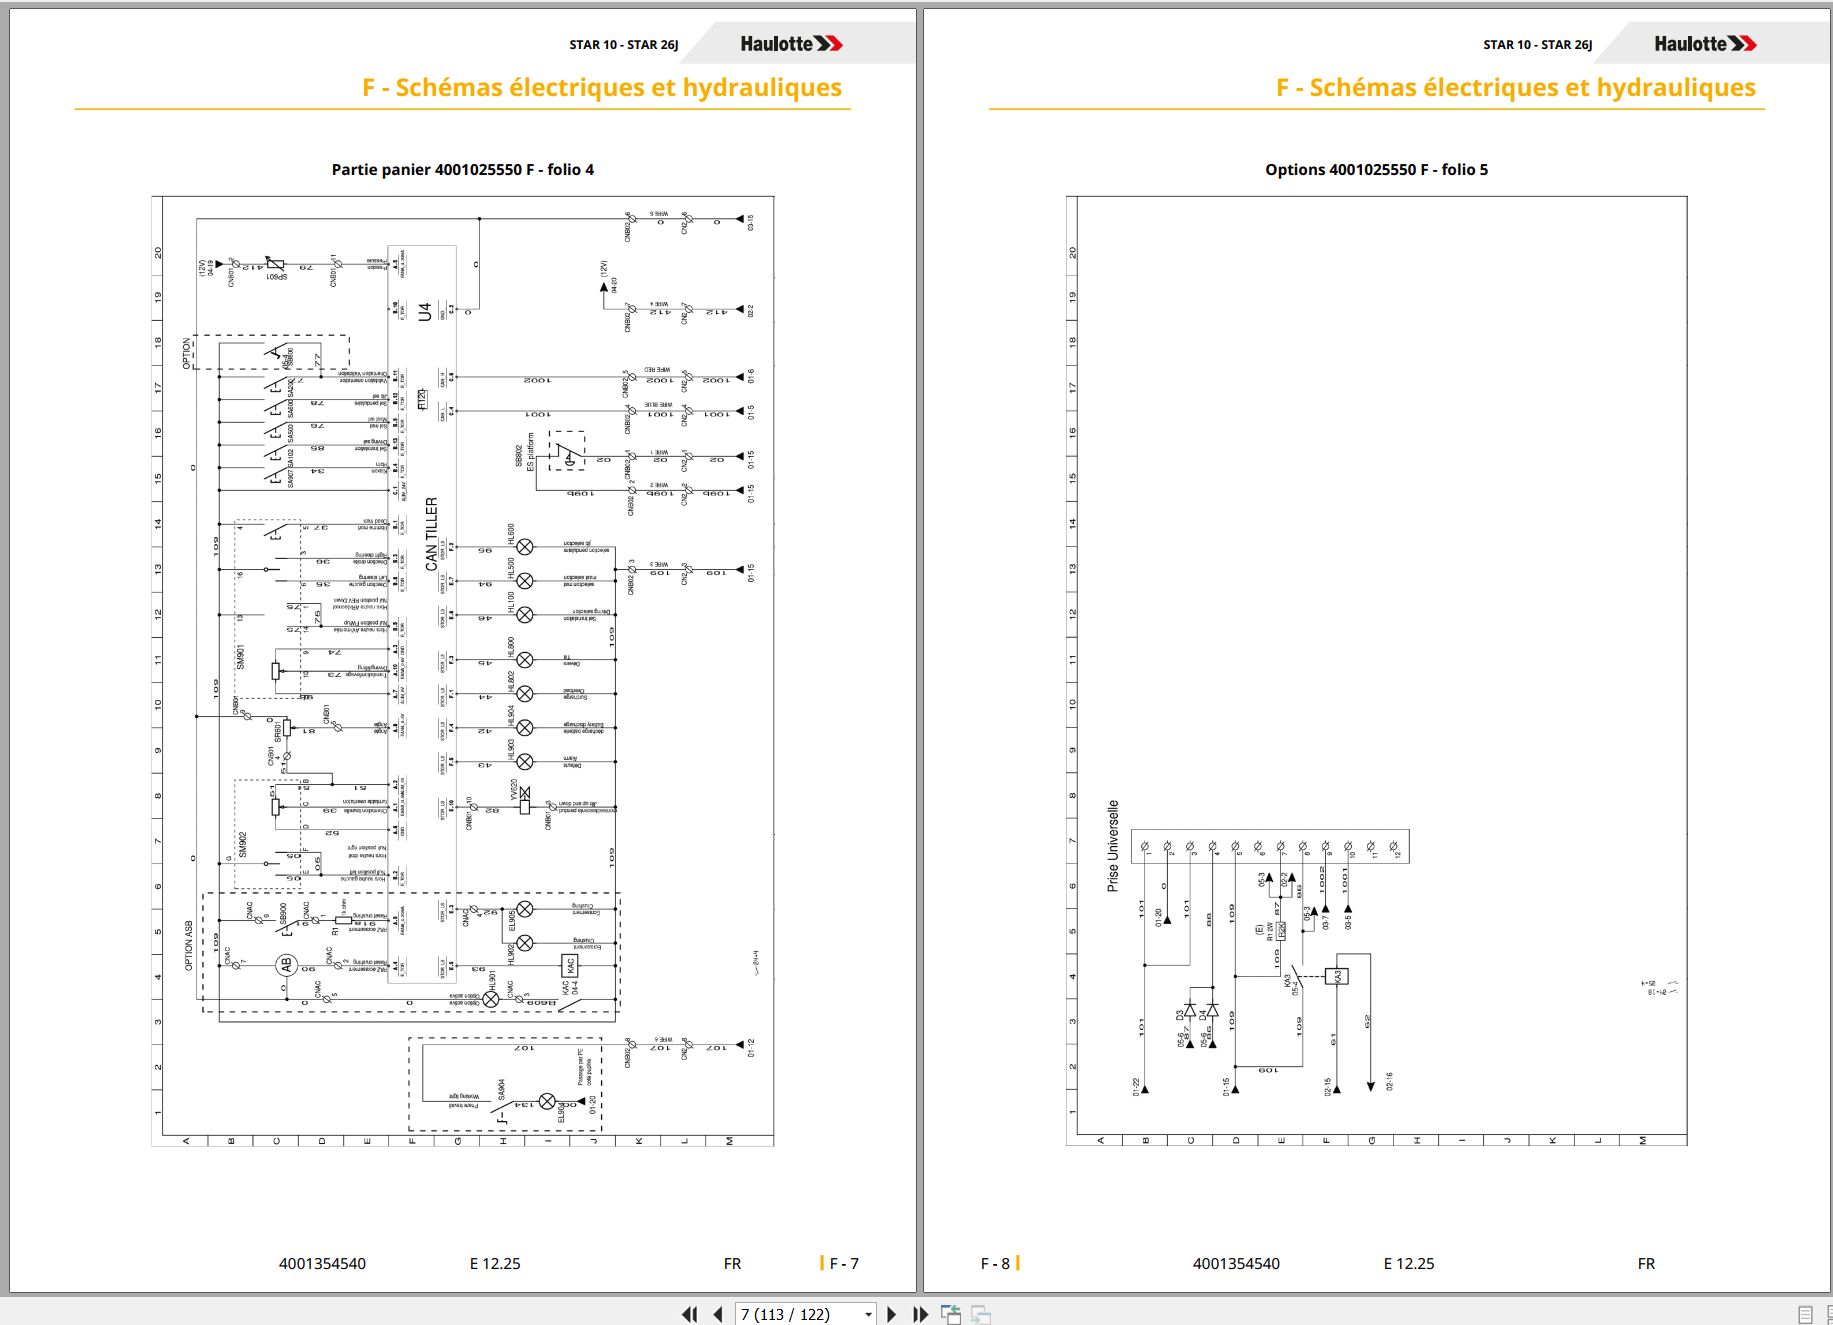
Task: Jump to the last page
Action: (920, 1314)
